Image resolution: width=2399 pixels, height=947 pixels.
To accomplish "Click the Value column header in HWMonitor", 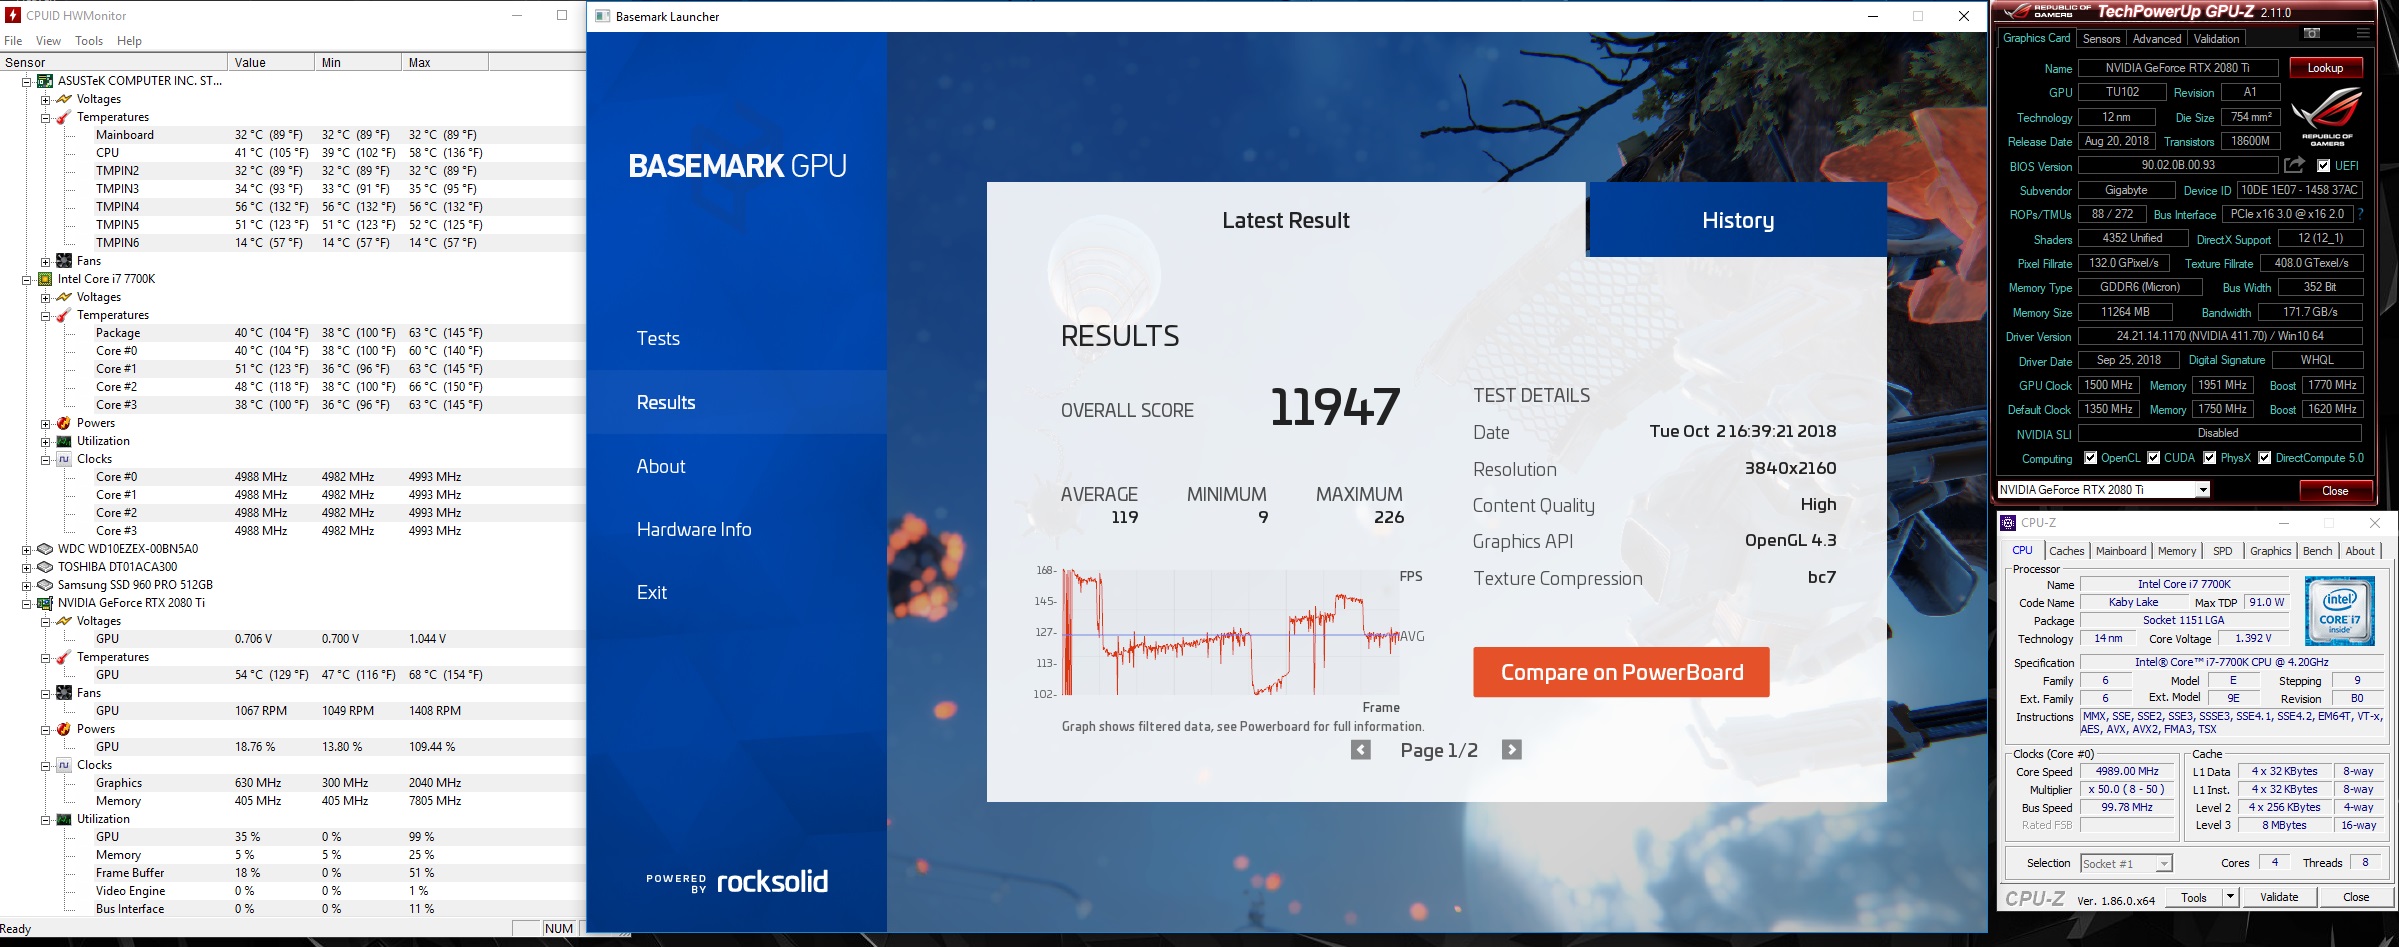I will tap(270, 62).
